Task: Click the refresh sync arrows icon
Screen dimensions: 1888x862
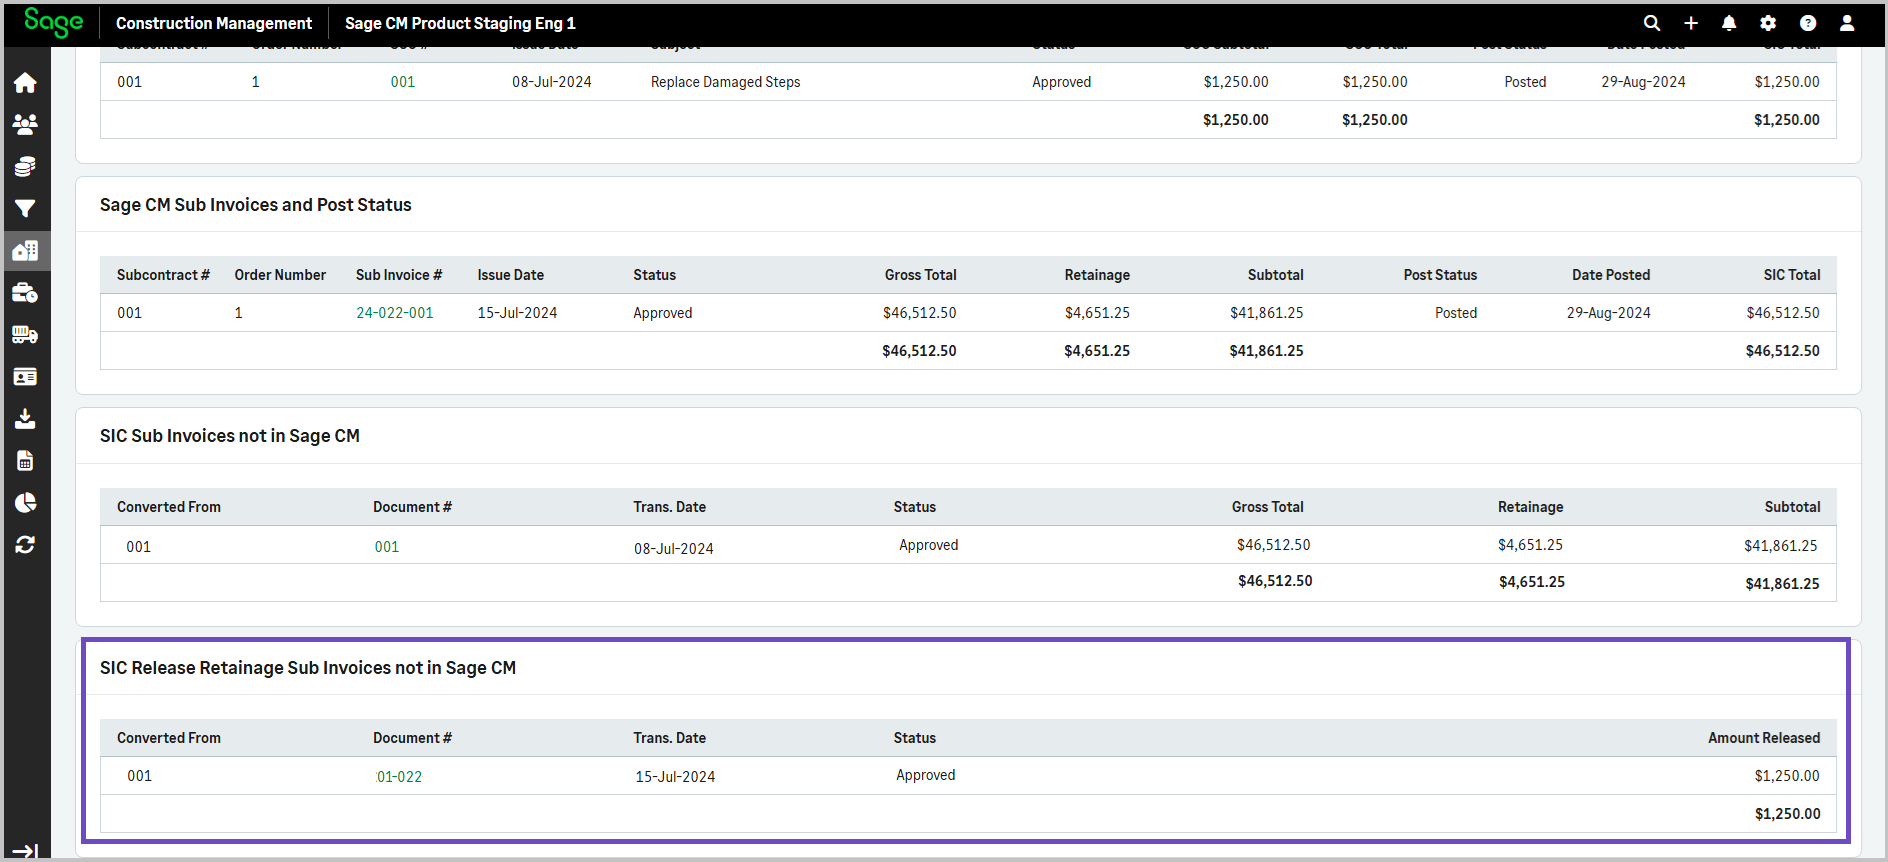Action: click(25, 544)
